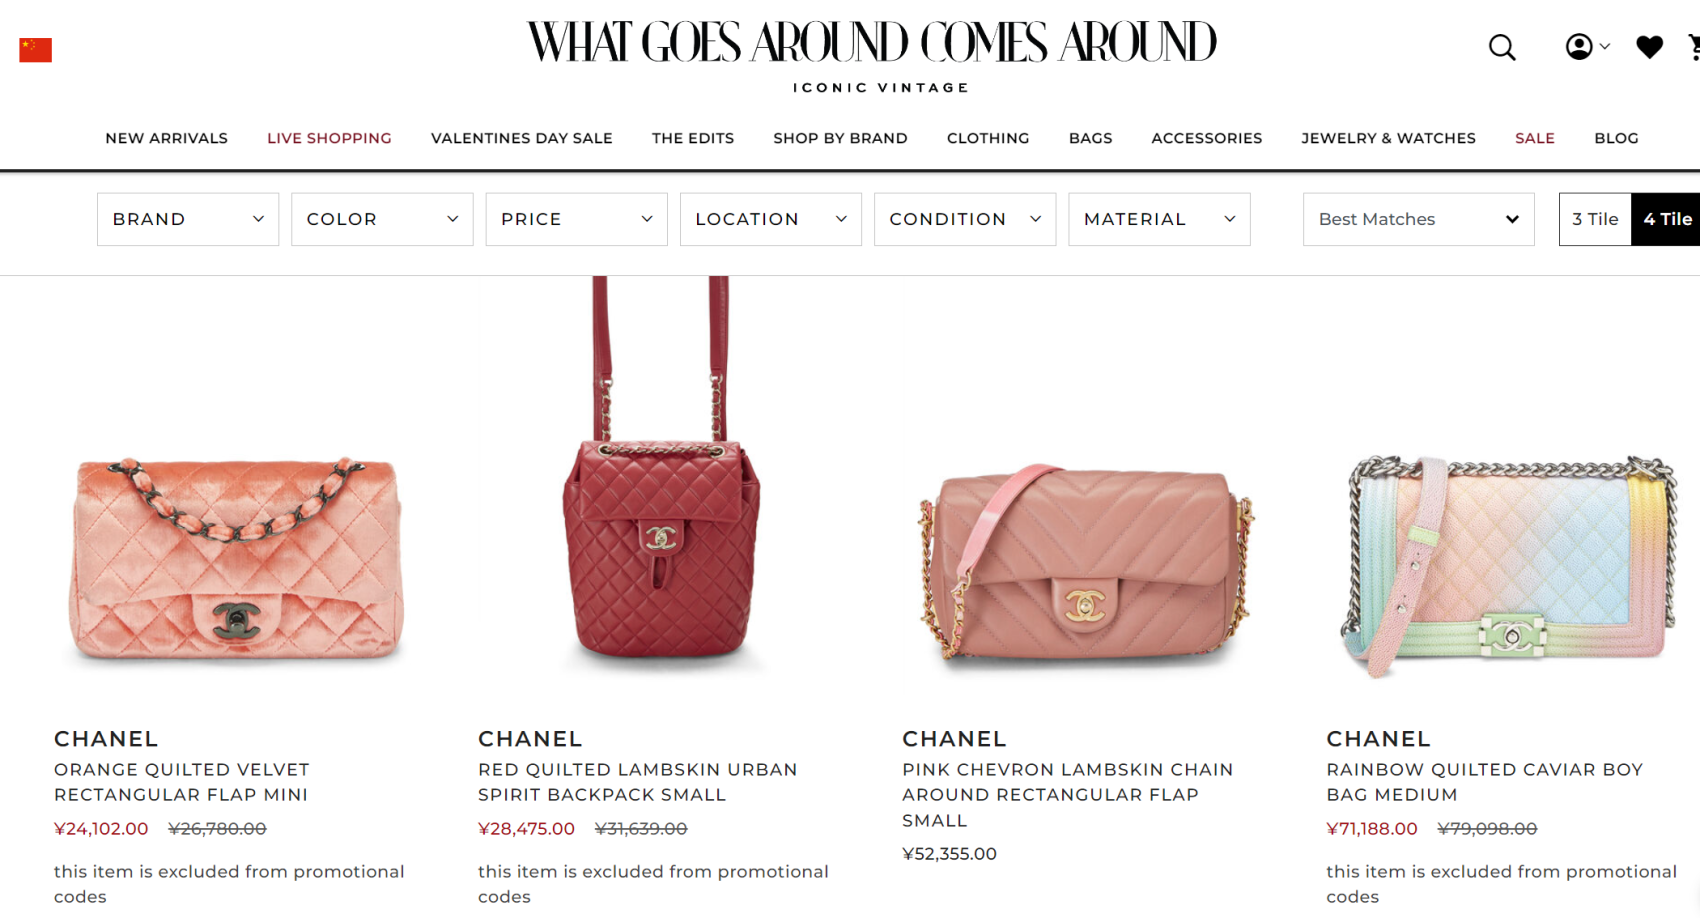Go to the Bags menu
Viewport: 1700px width, 918px height.
click(1090, 138)
